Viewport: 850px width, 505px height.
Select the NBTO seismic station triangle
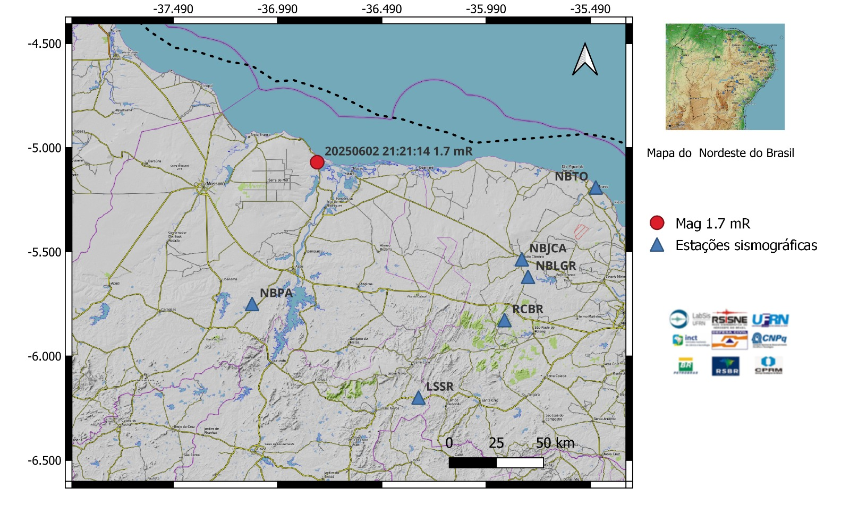click(595, 188)
